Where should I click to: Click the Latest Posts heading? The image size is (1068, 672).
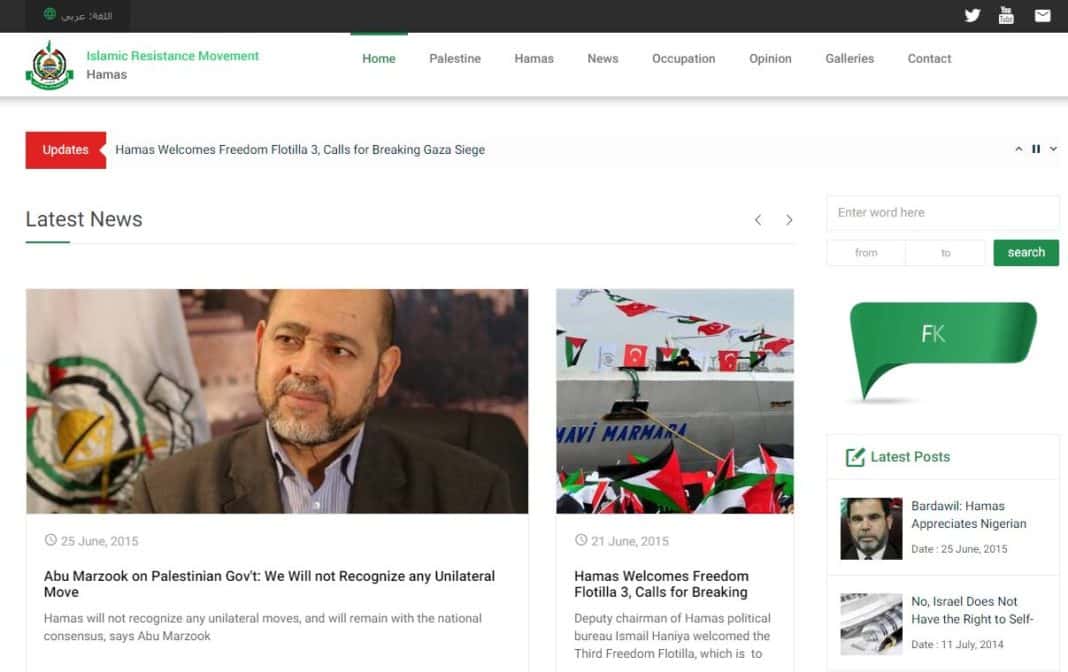coord(910,457)
